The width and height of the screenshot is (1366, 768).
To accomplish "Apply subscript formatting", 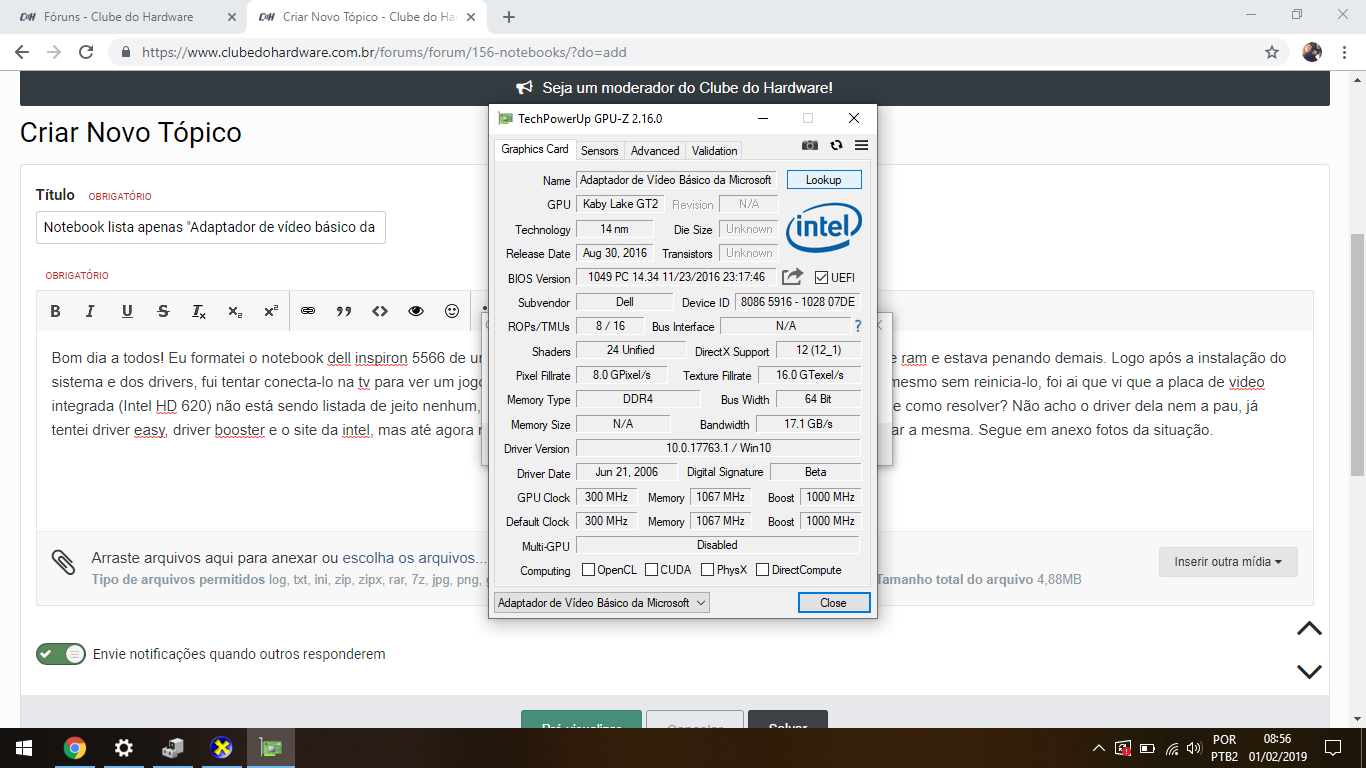I will coord(235,311).
